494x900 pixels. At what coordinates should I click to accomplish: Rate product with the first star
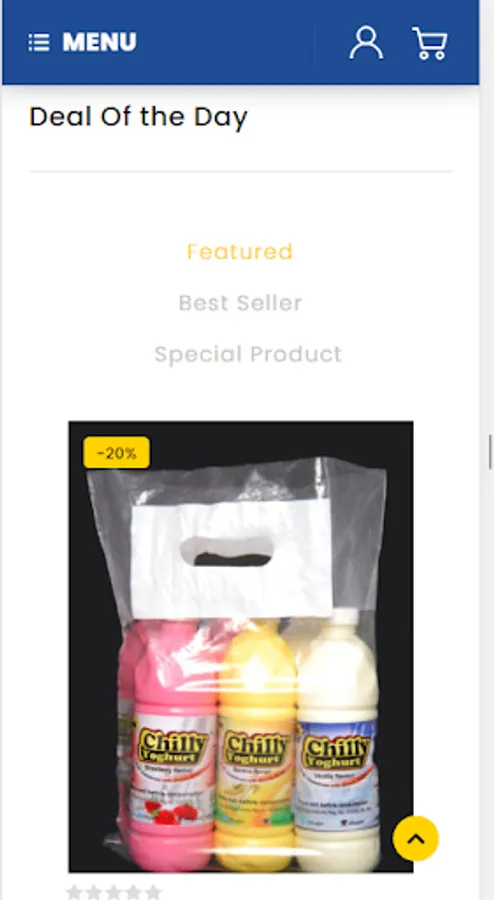74,892
